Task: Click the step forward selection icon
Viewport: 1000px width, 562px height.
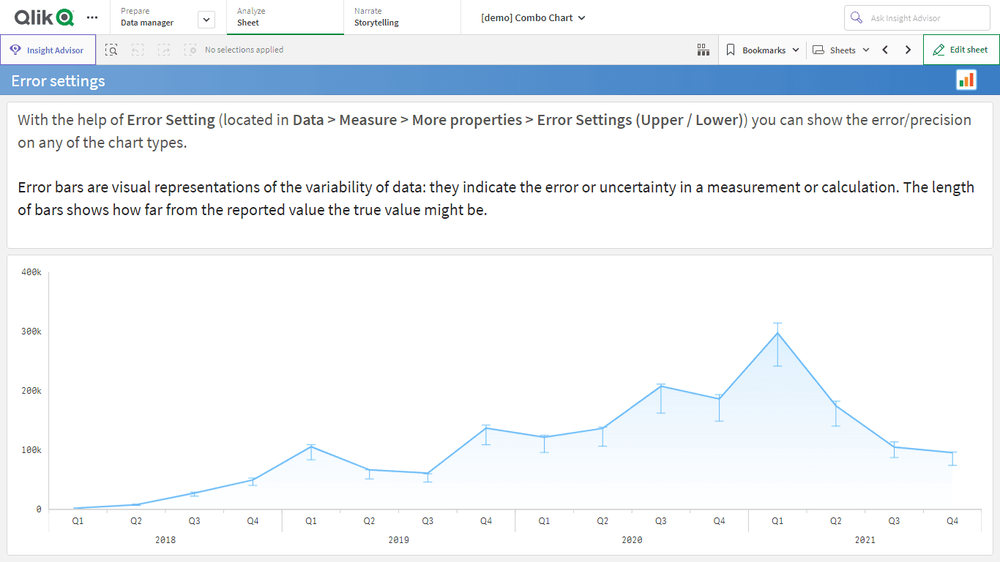Action: 164,49
